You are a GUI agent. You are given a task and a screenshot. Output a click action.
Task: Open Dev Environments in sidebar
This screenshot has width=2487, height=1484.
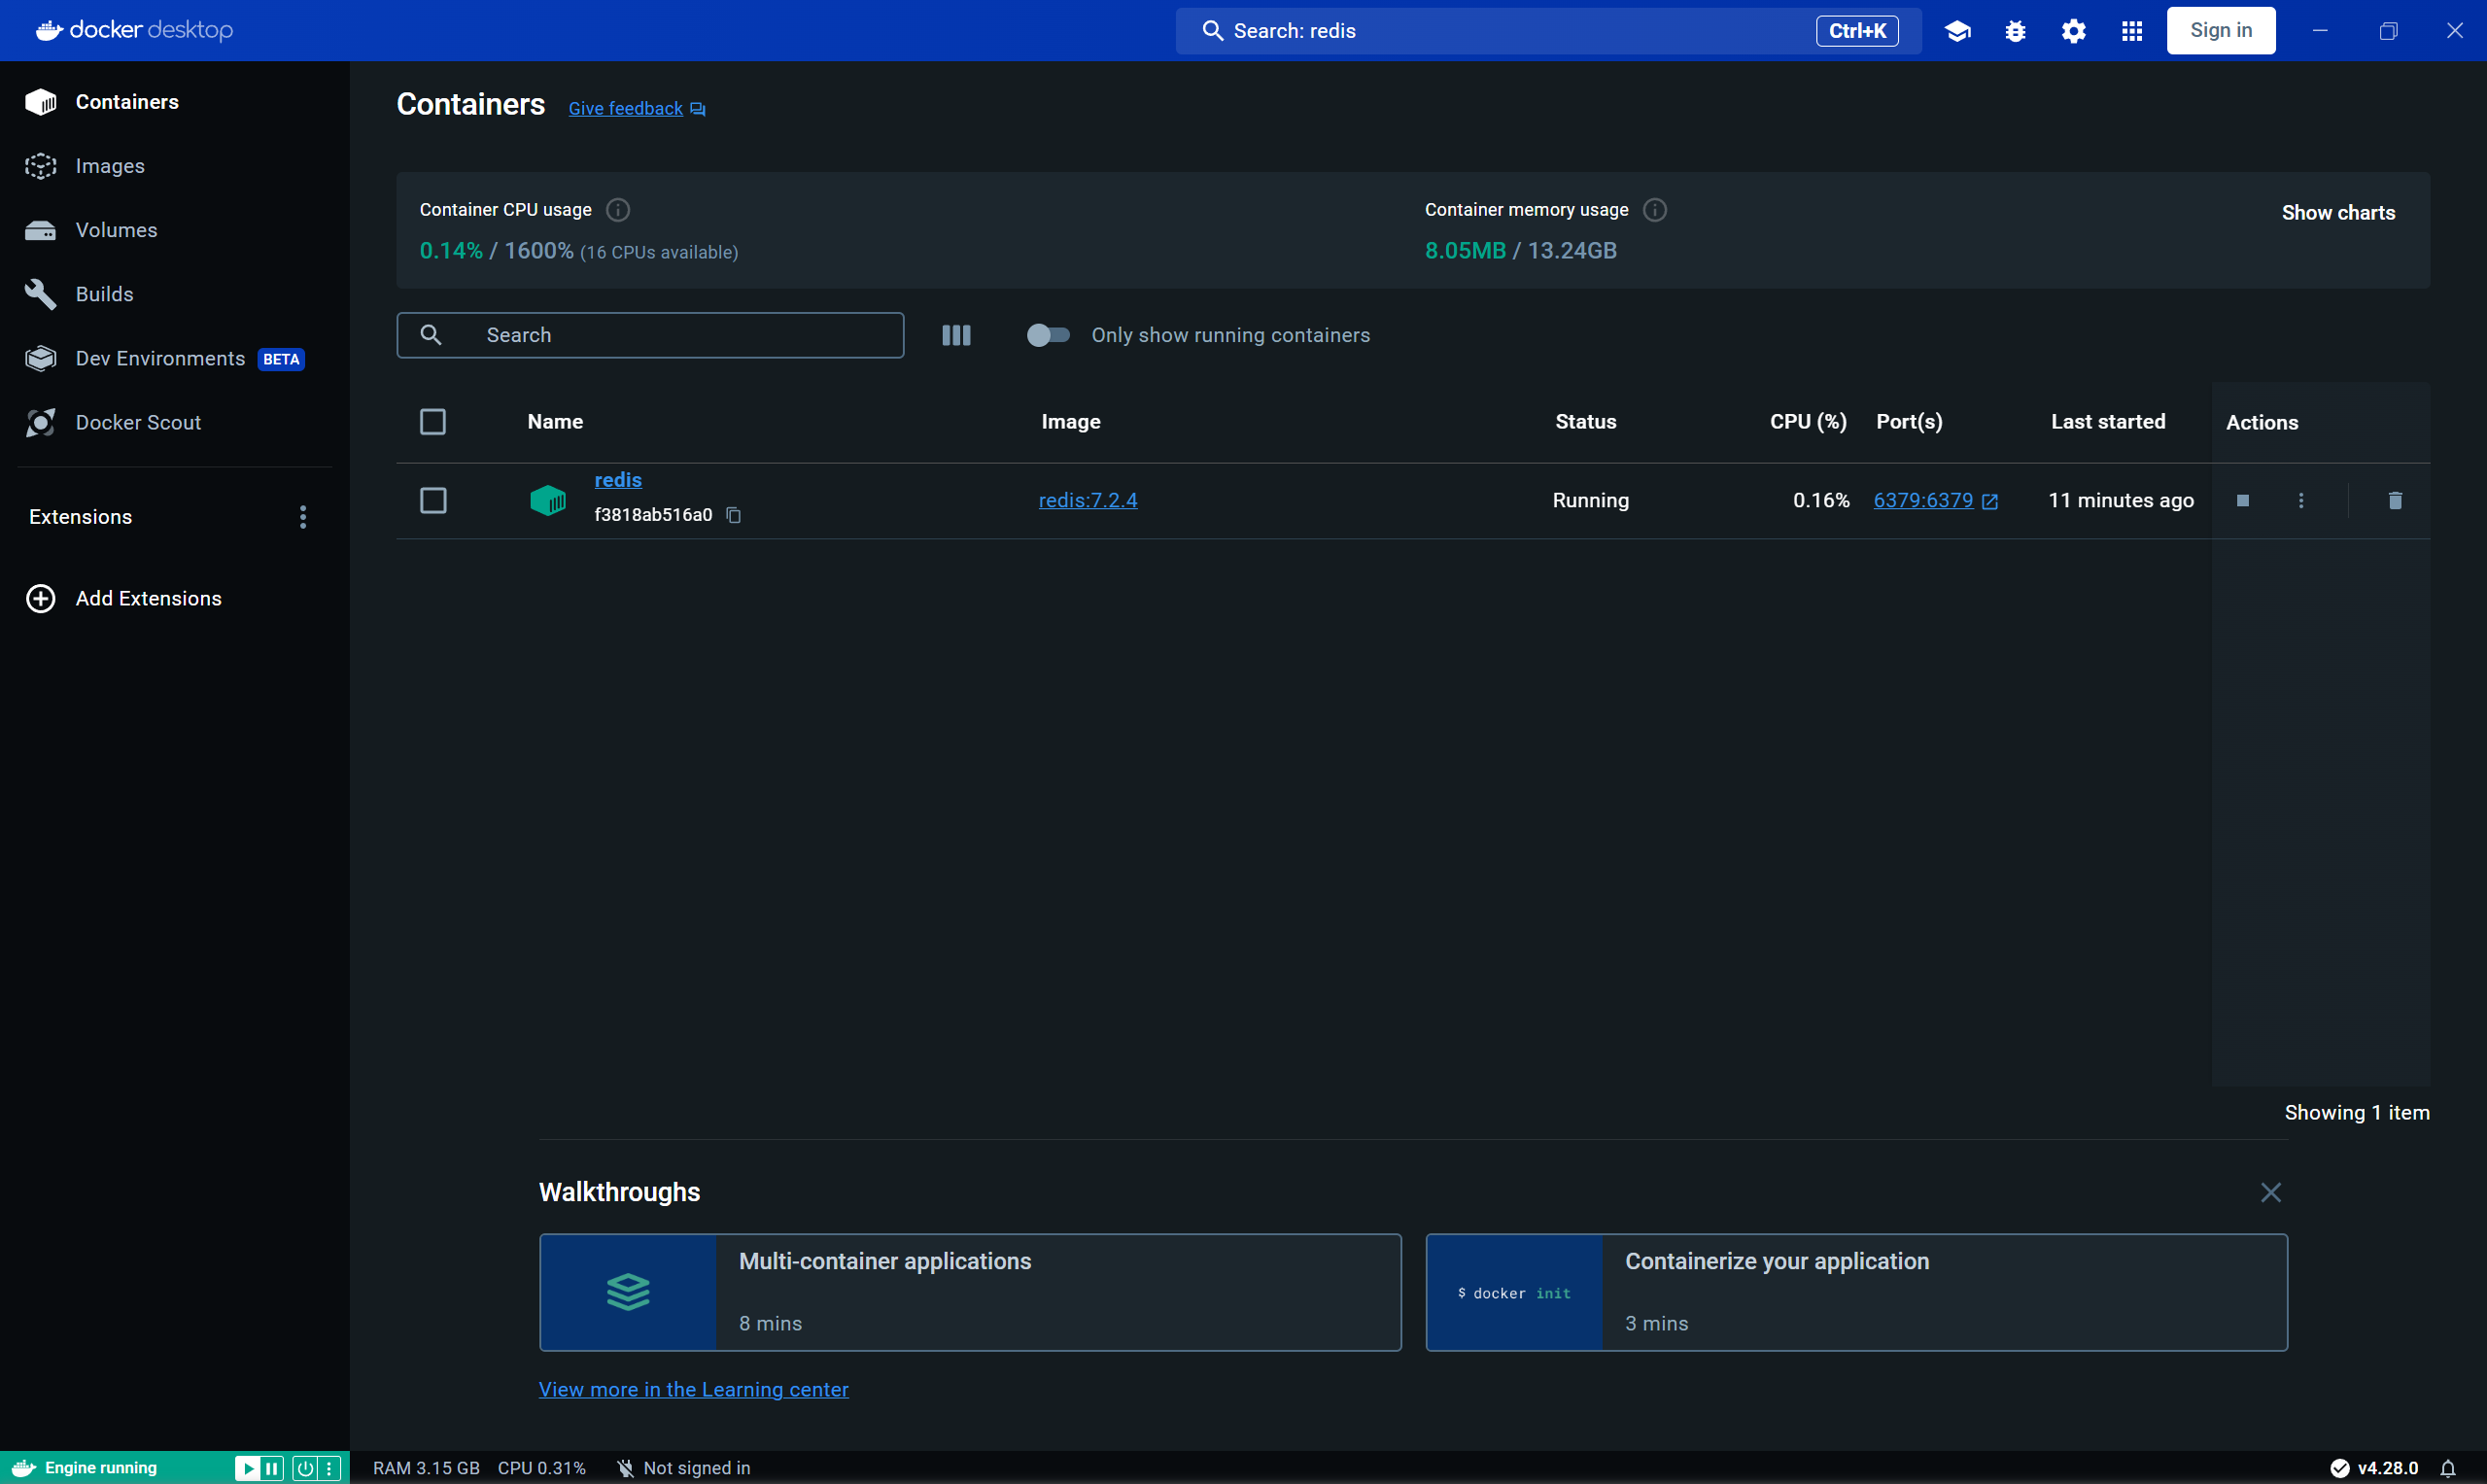point(175,358)
